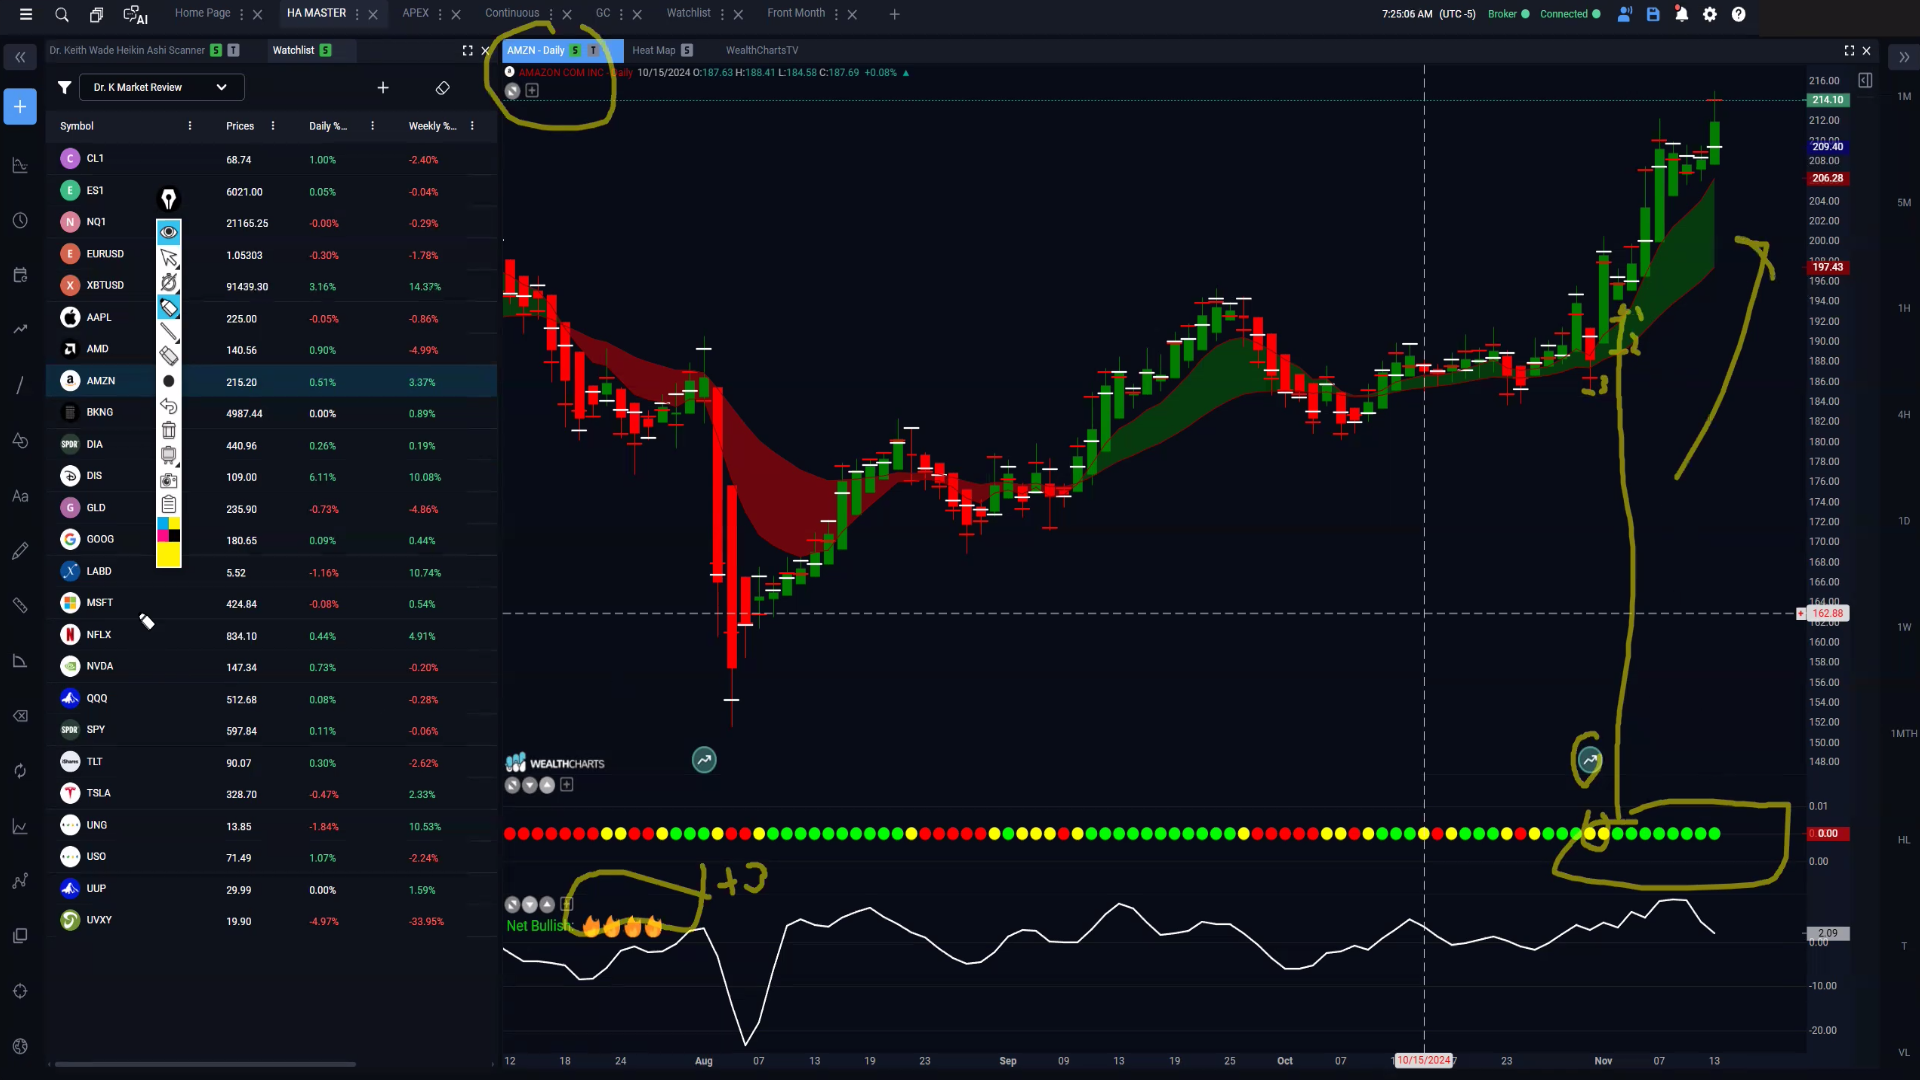Choose the black dot brush size
This screenshot has height=1080, width=1920.
click(x=169, y=381)
